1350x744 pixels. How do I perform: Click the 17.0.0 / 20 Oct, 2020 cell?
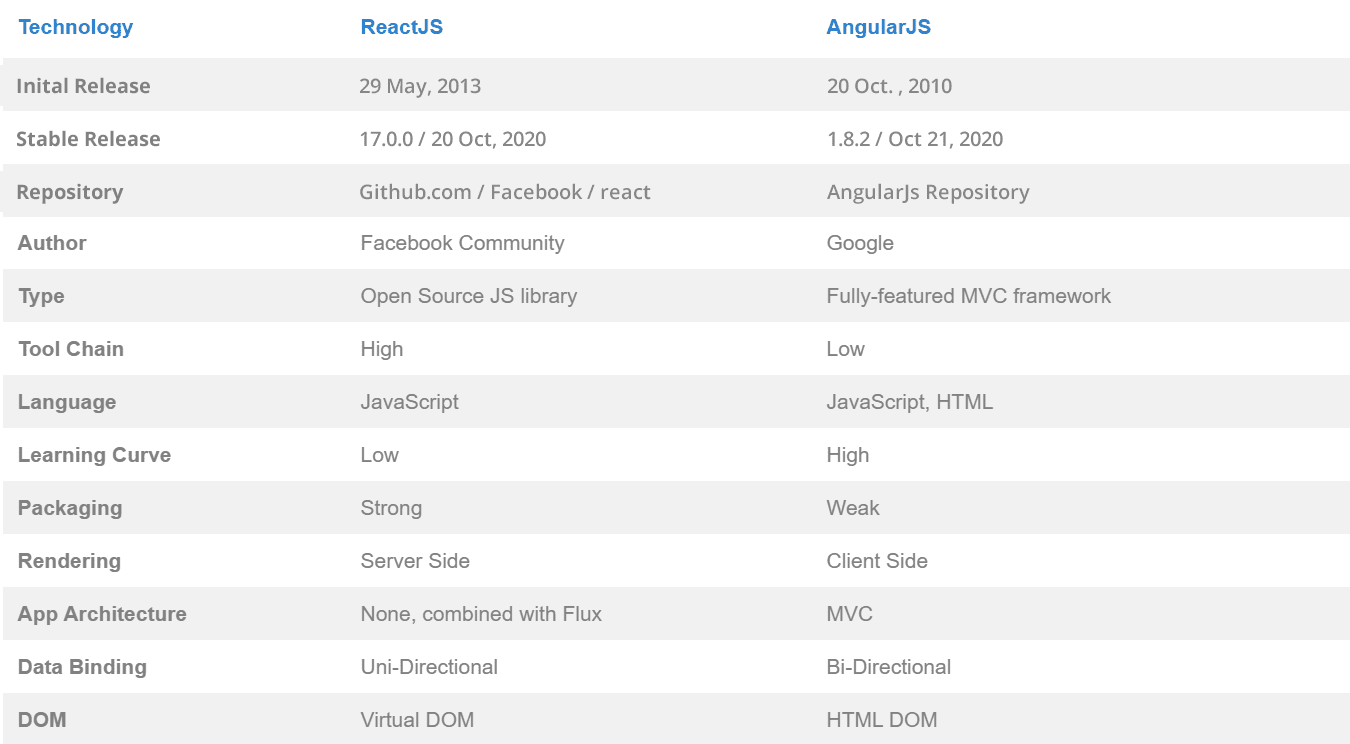[x=452, y=139]
